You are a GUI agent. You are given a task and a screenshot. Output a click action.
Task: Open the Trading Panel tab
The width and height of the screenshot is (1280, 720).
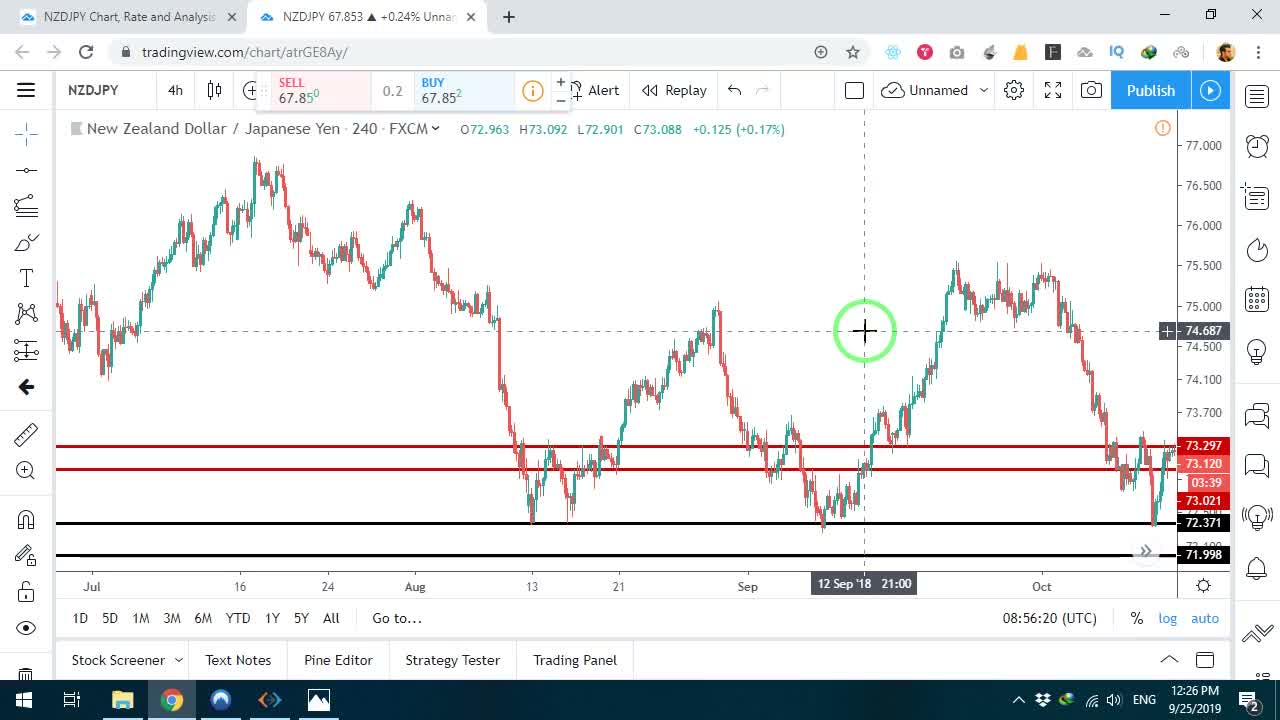point(575,660)
